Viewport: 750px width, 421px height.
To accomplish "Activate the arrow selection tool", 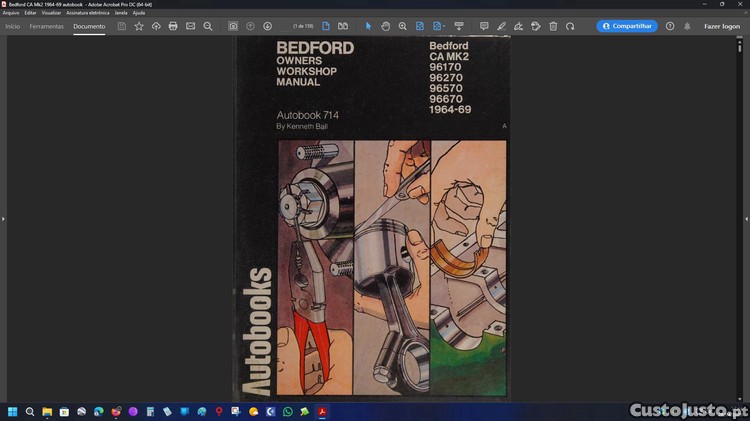I will click(368, 26).
